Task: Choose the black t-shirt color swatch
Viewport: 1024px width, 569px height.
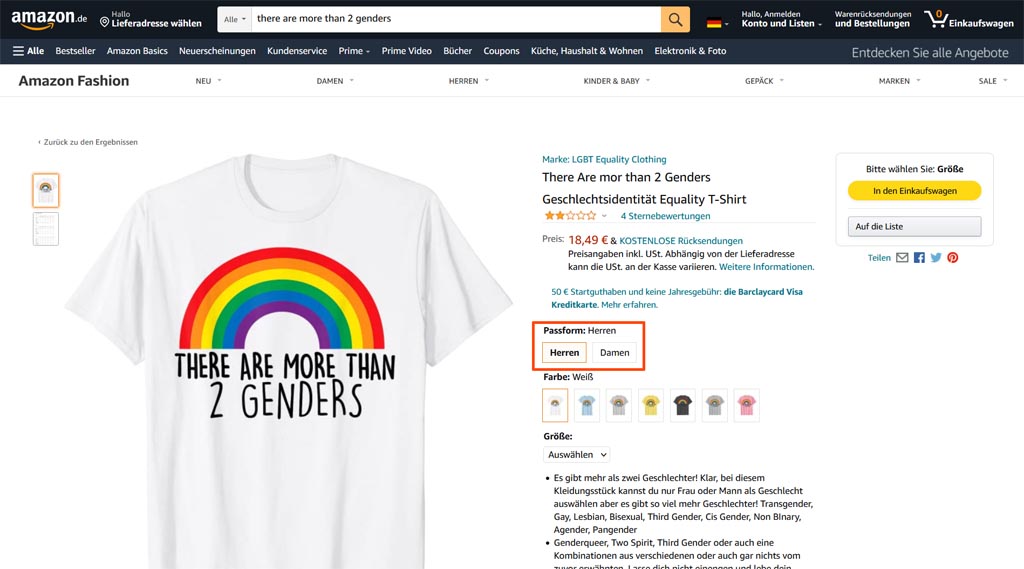Action: point(683,405)
